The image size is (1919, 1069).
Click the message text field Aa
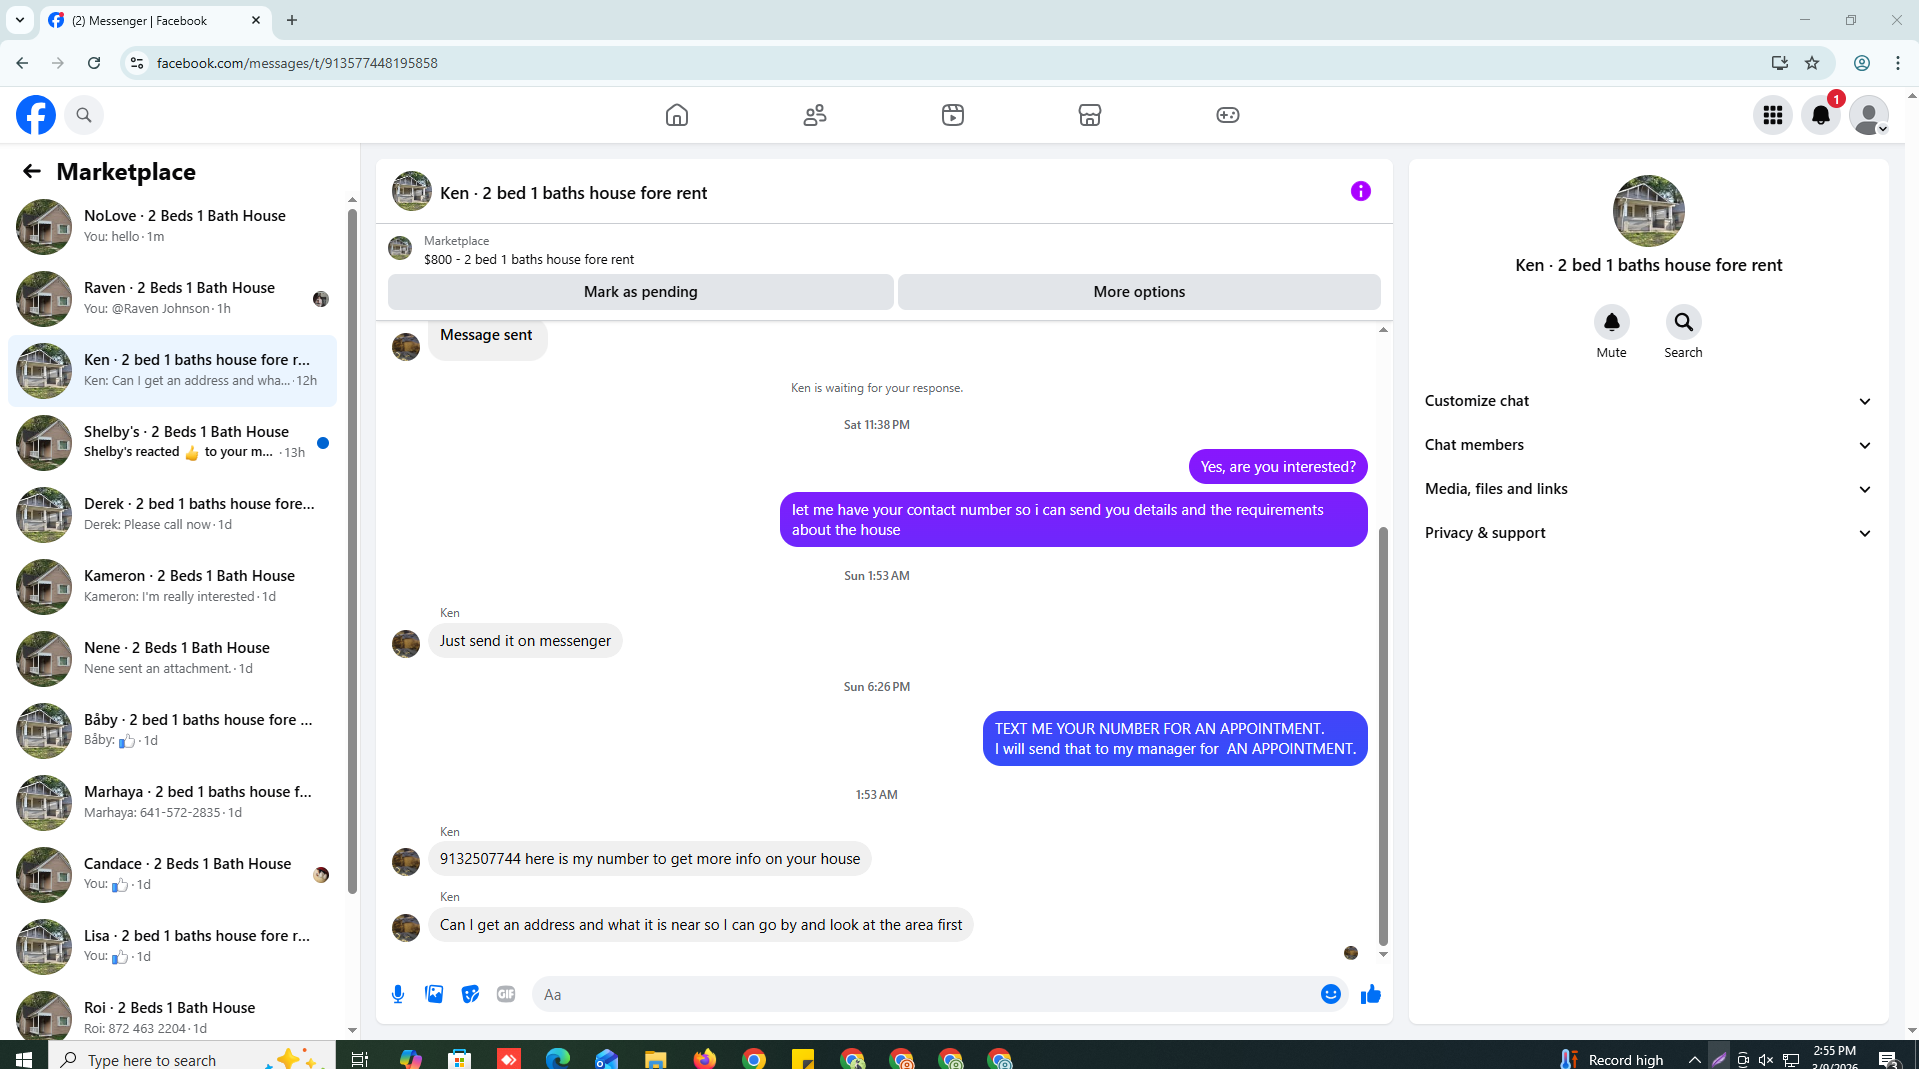(x=925, y=994)
